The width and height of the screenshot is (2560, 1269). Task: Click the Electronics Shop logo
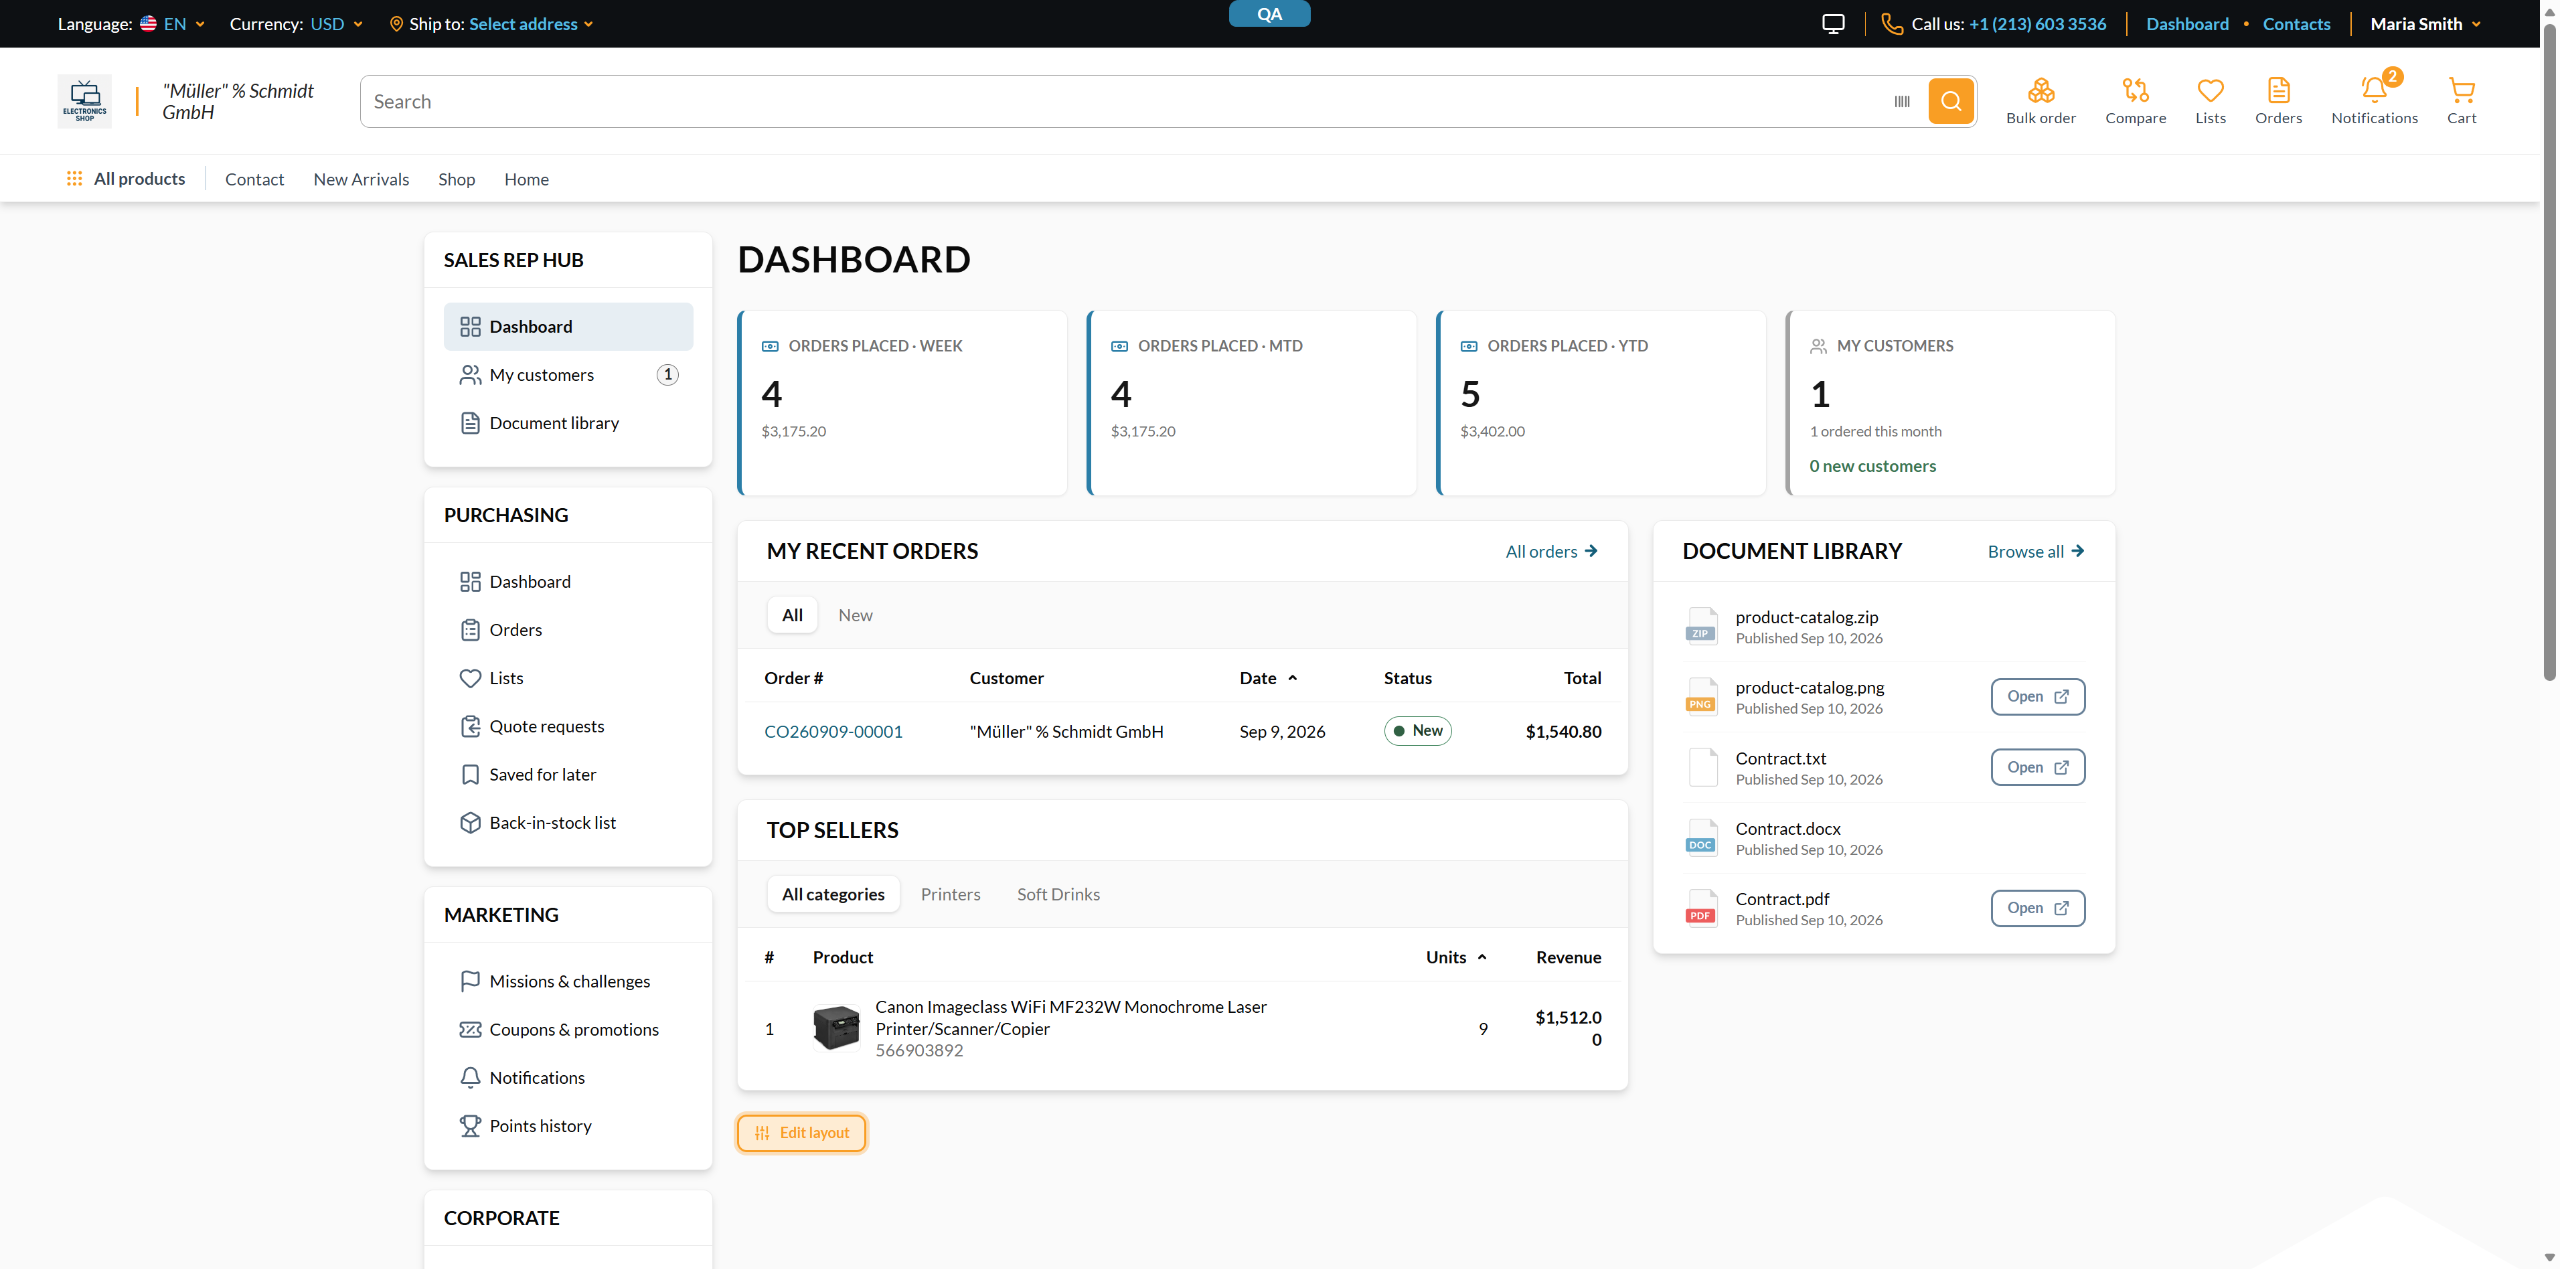(85, 101)
